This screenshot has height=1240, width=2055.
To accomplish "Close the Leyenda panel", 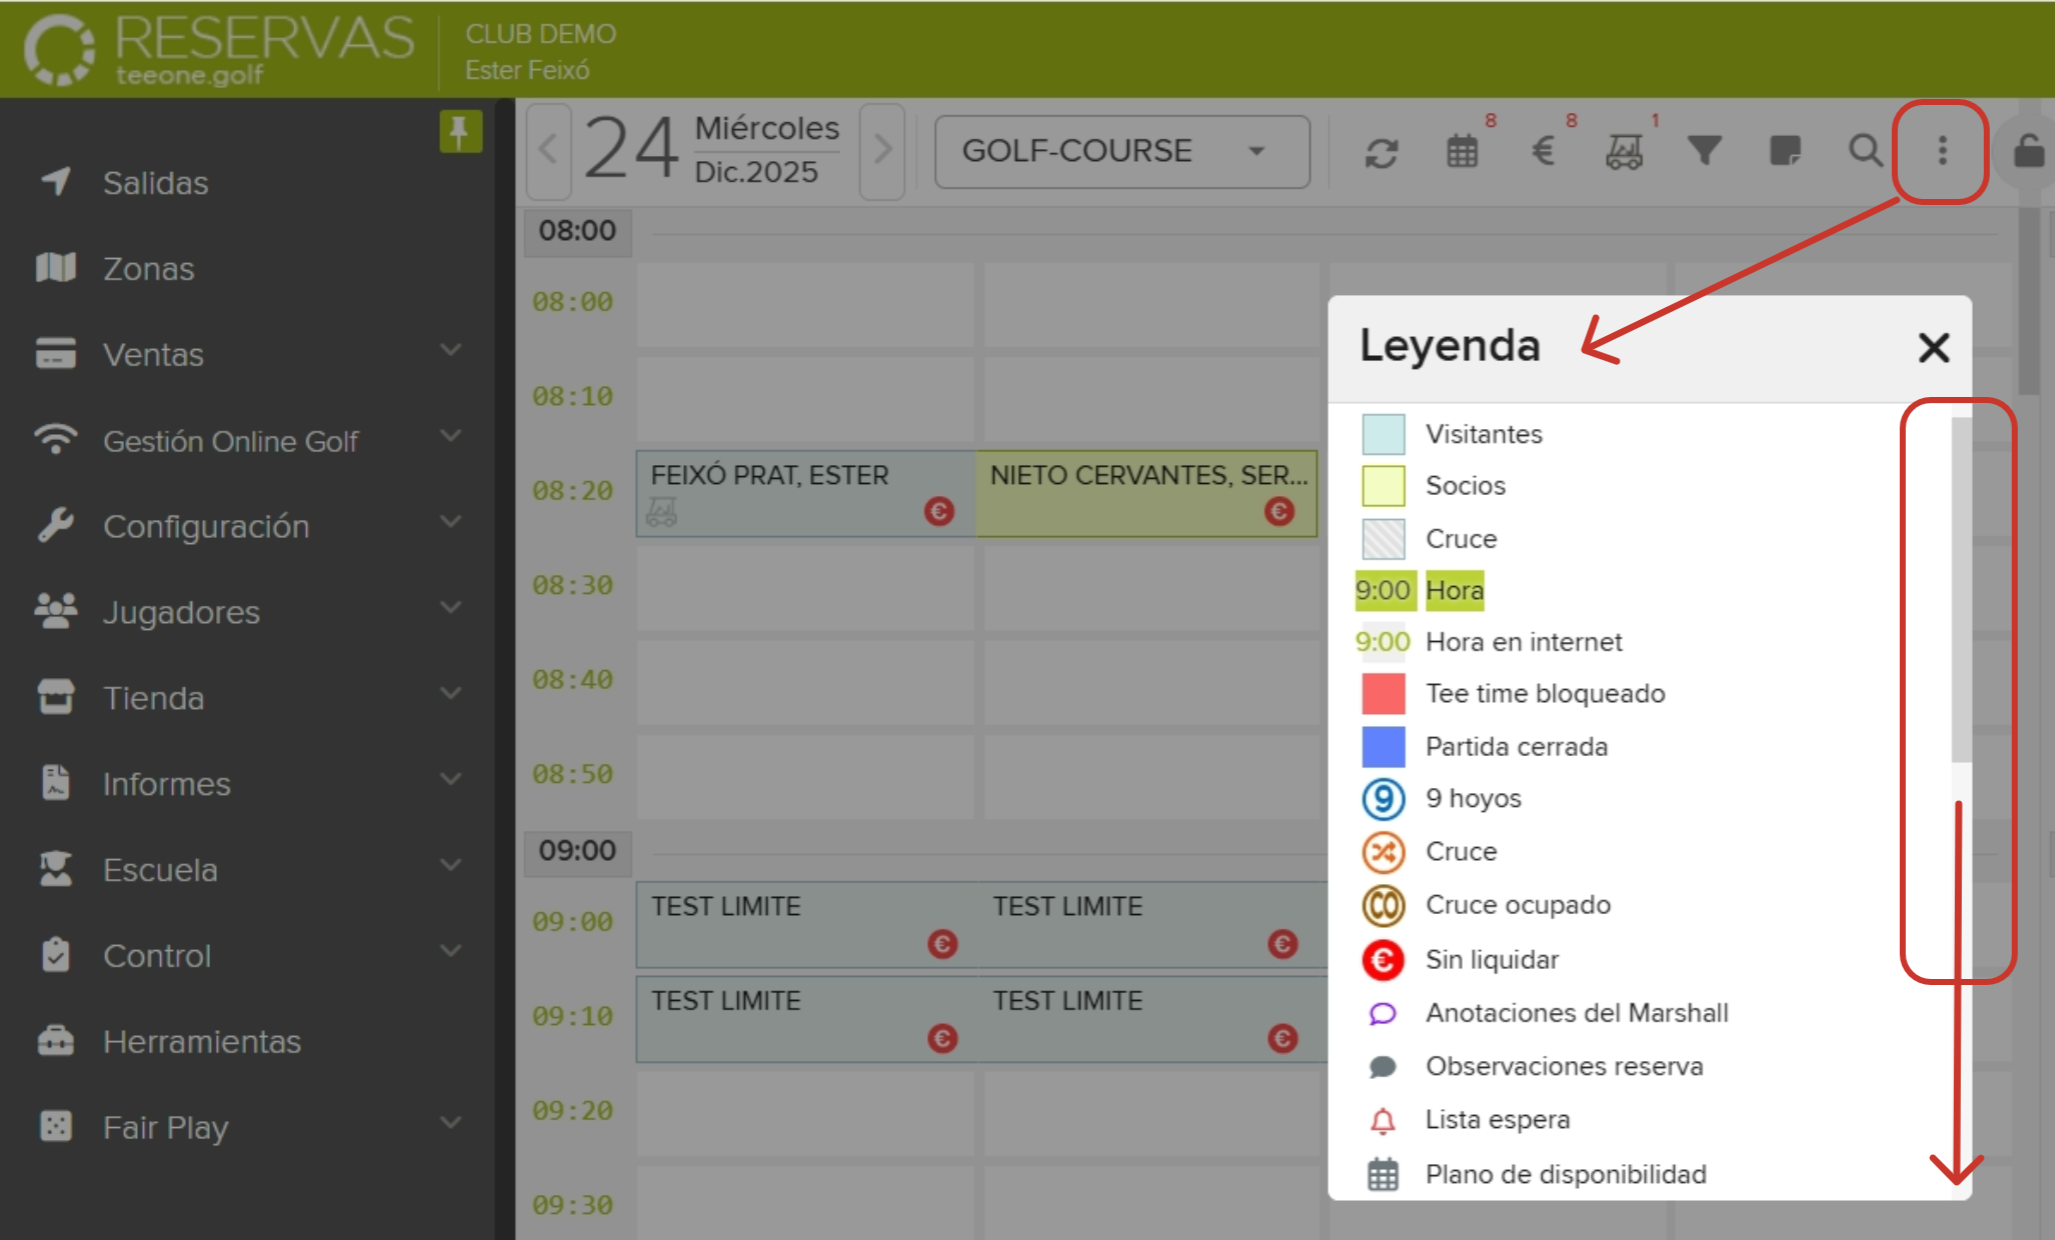I will pyautogui.click(x=1933, y=348).
